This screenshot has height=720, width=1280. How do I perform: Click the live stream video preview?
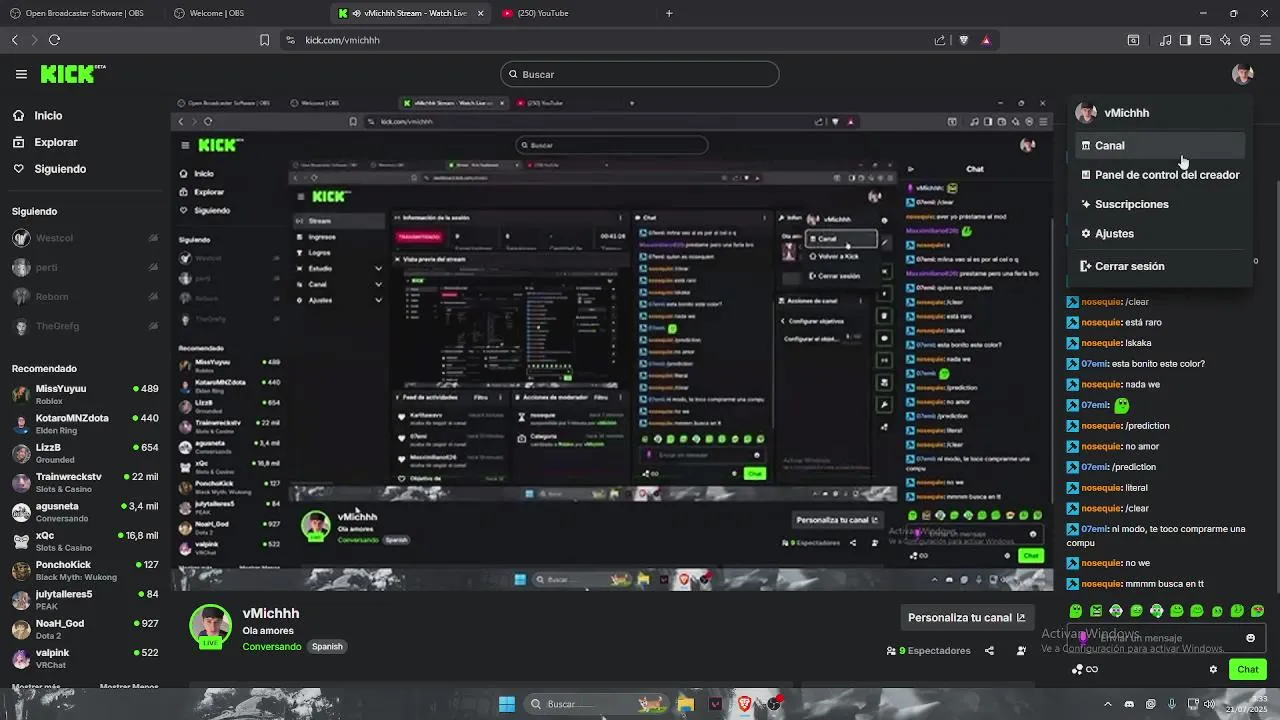tap(612, 342)
